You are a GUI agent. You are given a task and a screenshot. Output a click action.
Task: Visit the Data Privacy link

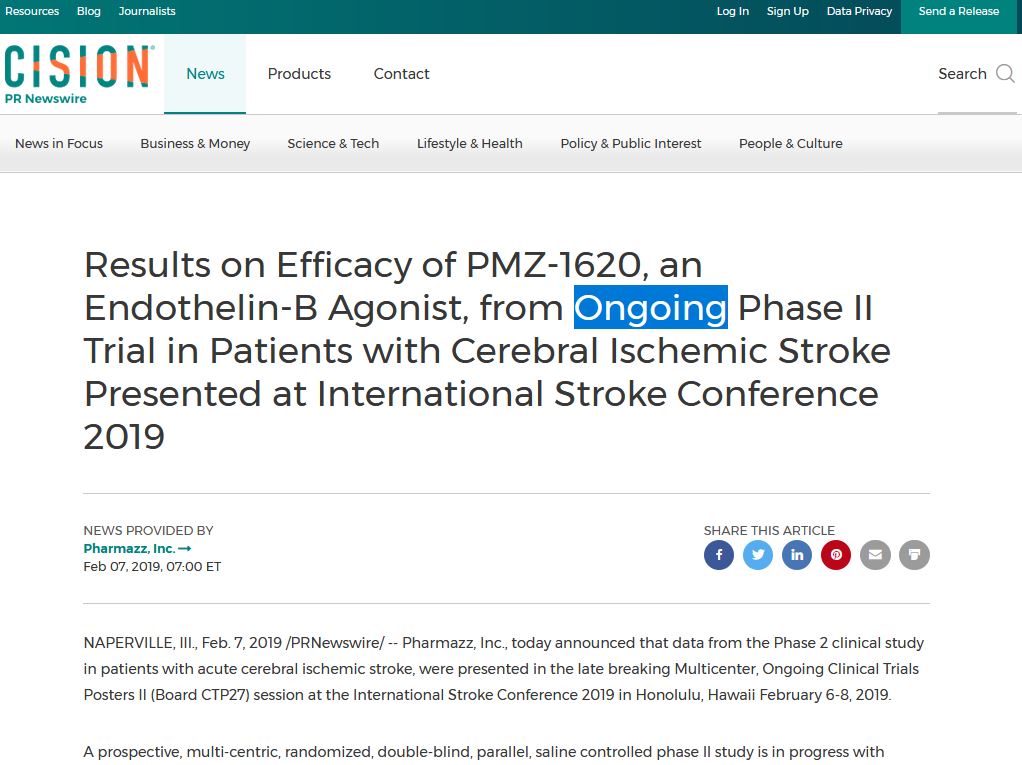[859, 11]
